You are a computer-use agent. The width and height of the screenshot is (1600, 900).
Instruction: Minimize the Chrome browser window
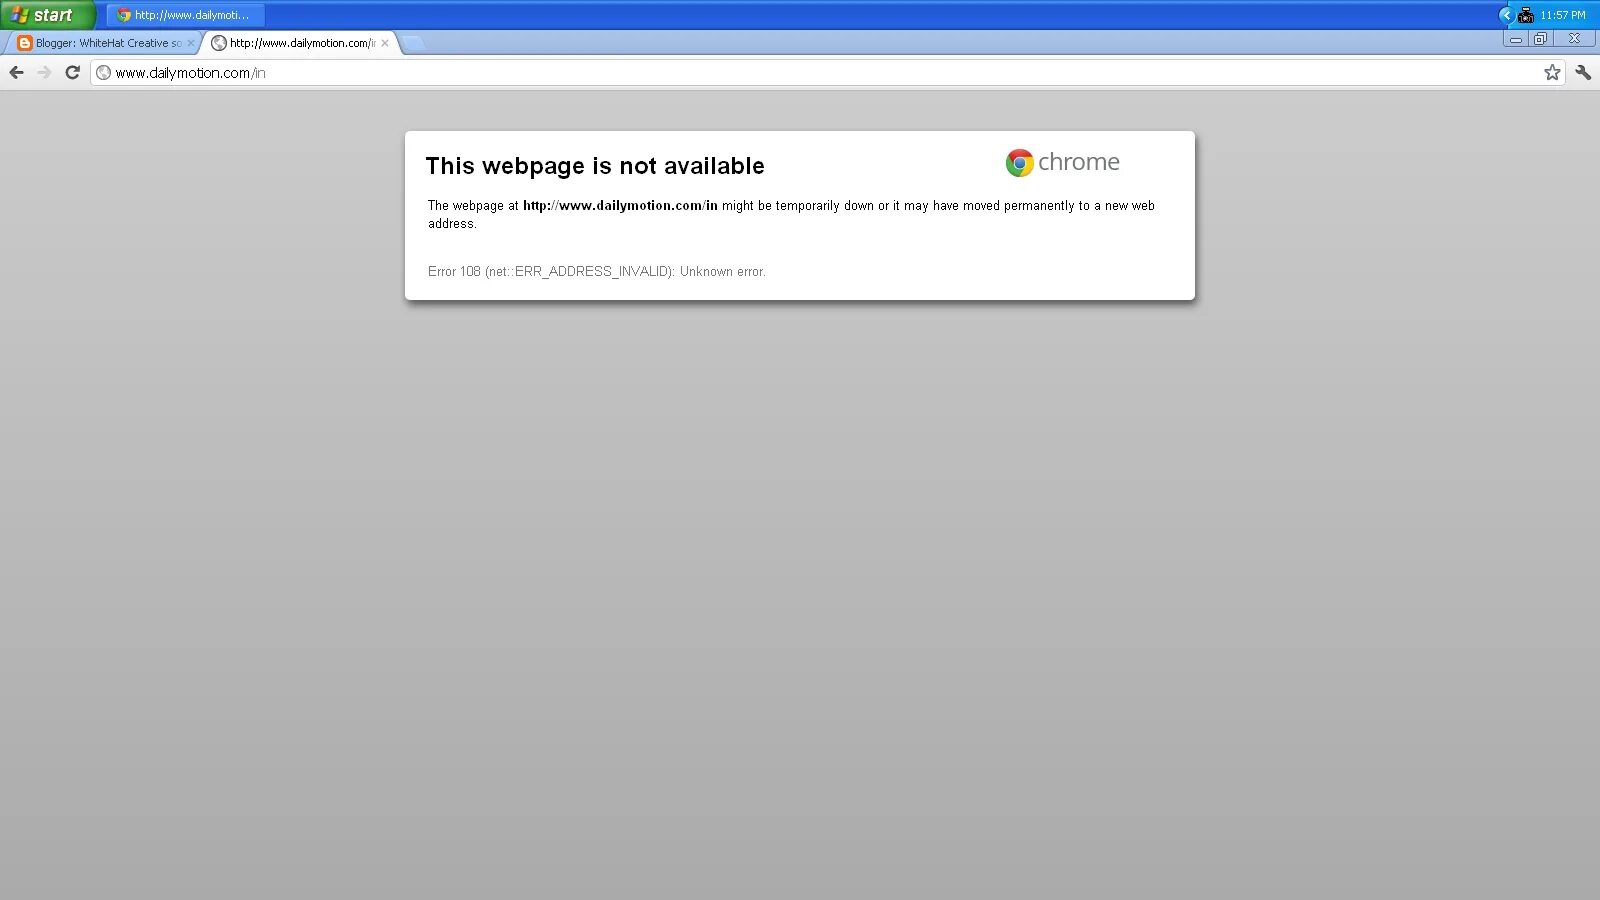click(1516, 39)
